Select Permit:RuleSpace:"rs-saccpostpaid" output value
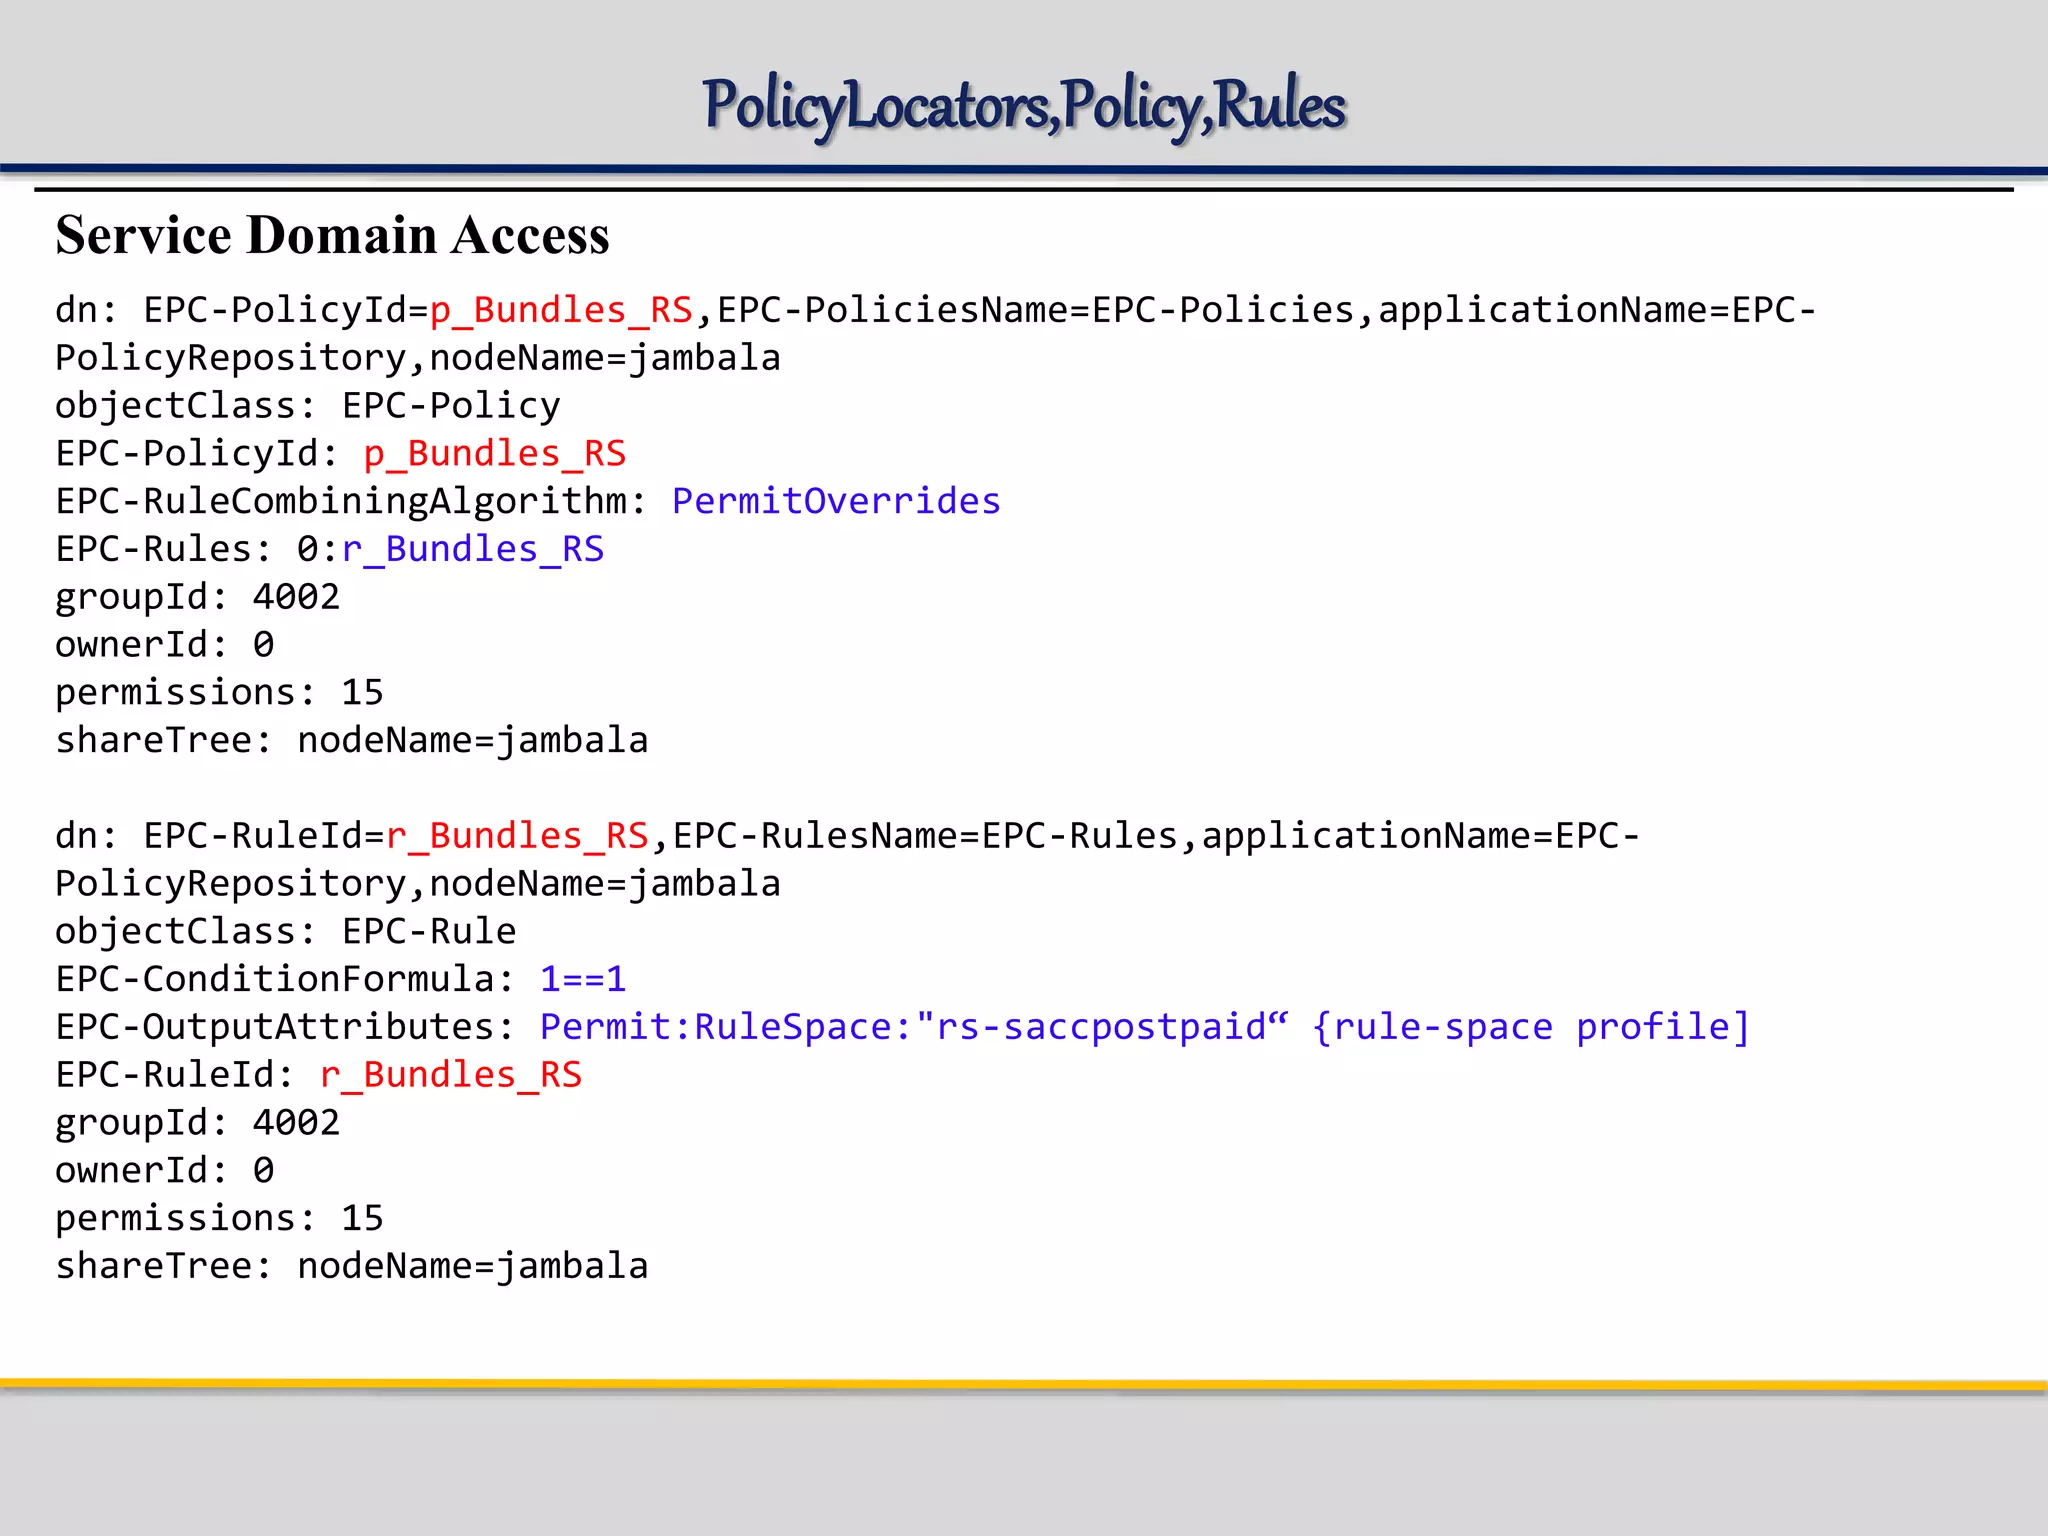The image size is (2048, 1536). (914, 1027)
